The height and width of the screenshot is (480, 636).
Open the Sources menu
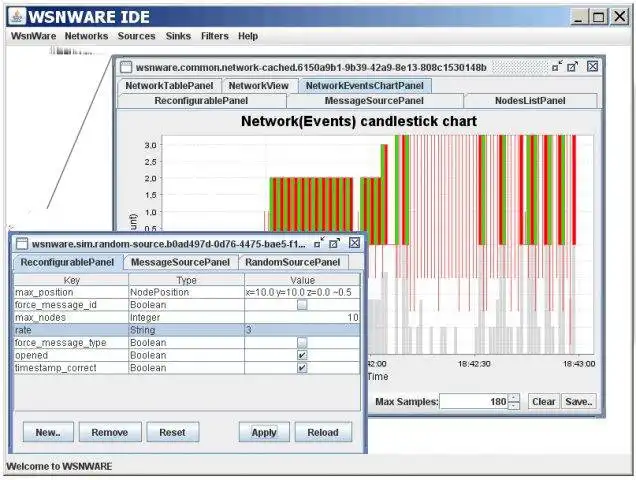137,36
